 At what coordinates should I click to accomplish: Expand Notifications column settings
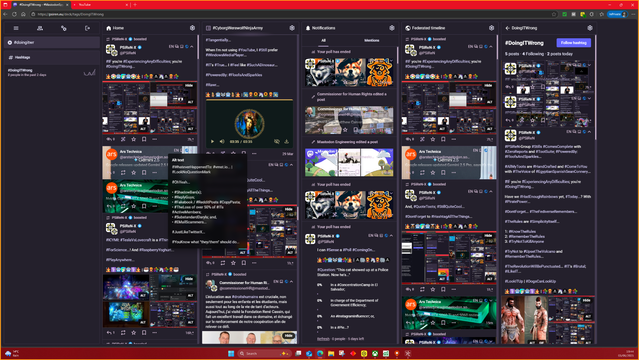tap(392, 28)
